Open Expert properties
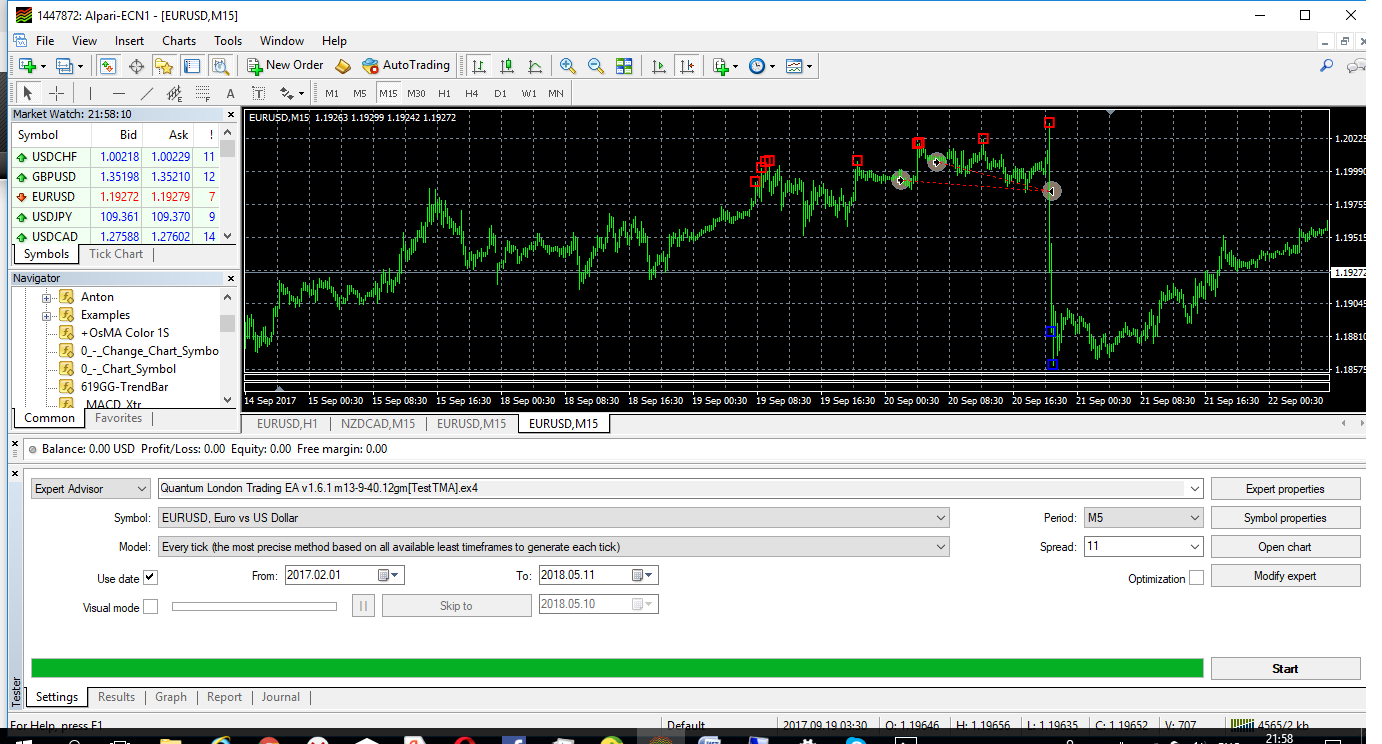This screenshot has width=1382, height=744. coord(1285,489)
